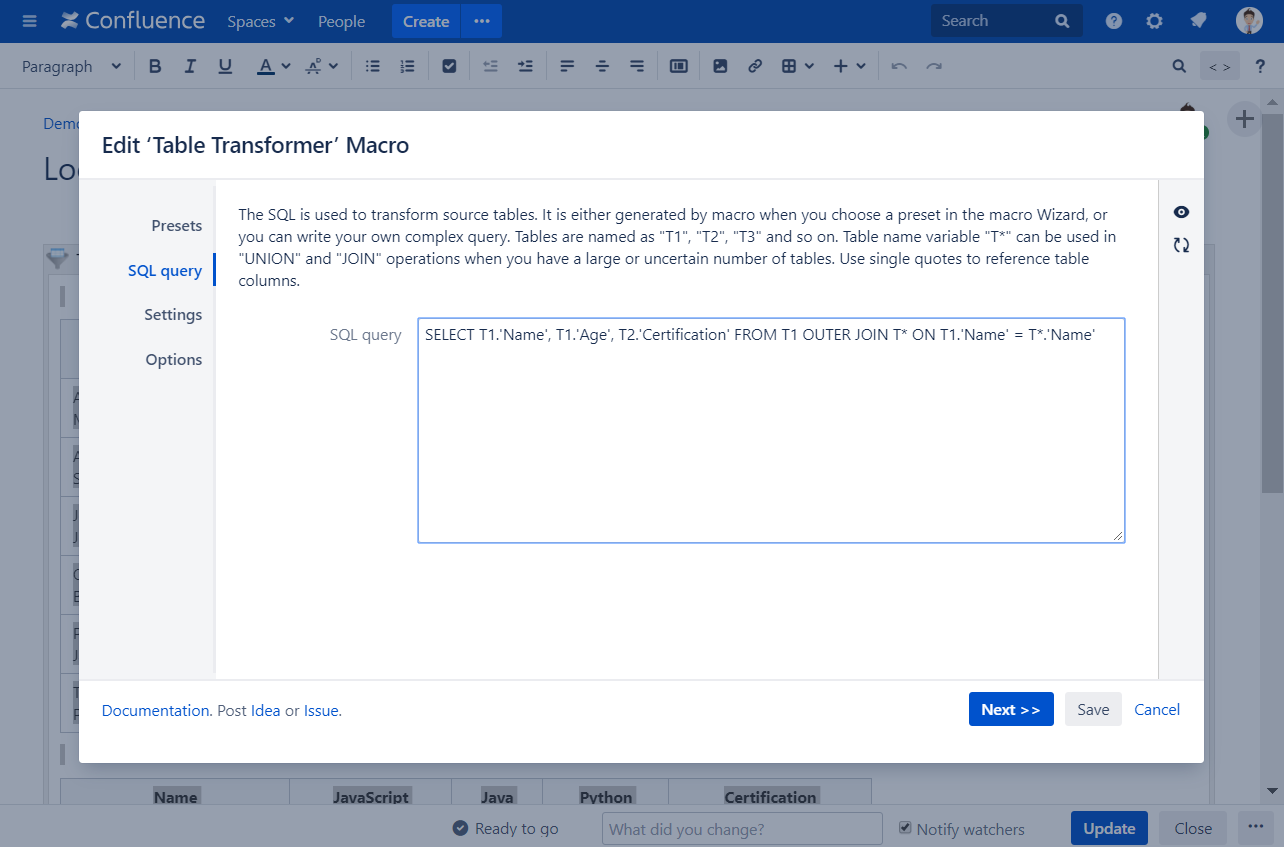Click the task list checkbox icon
This screenshot has width=1284, height=847.
click(x=449, y=66)
